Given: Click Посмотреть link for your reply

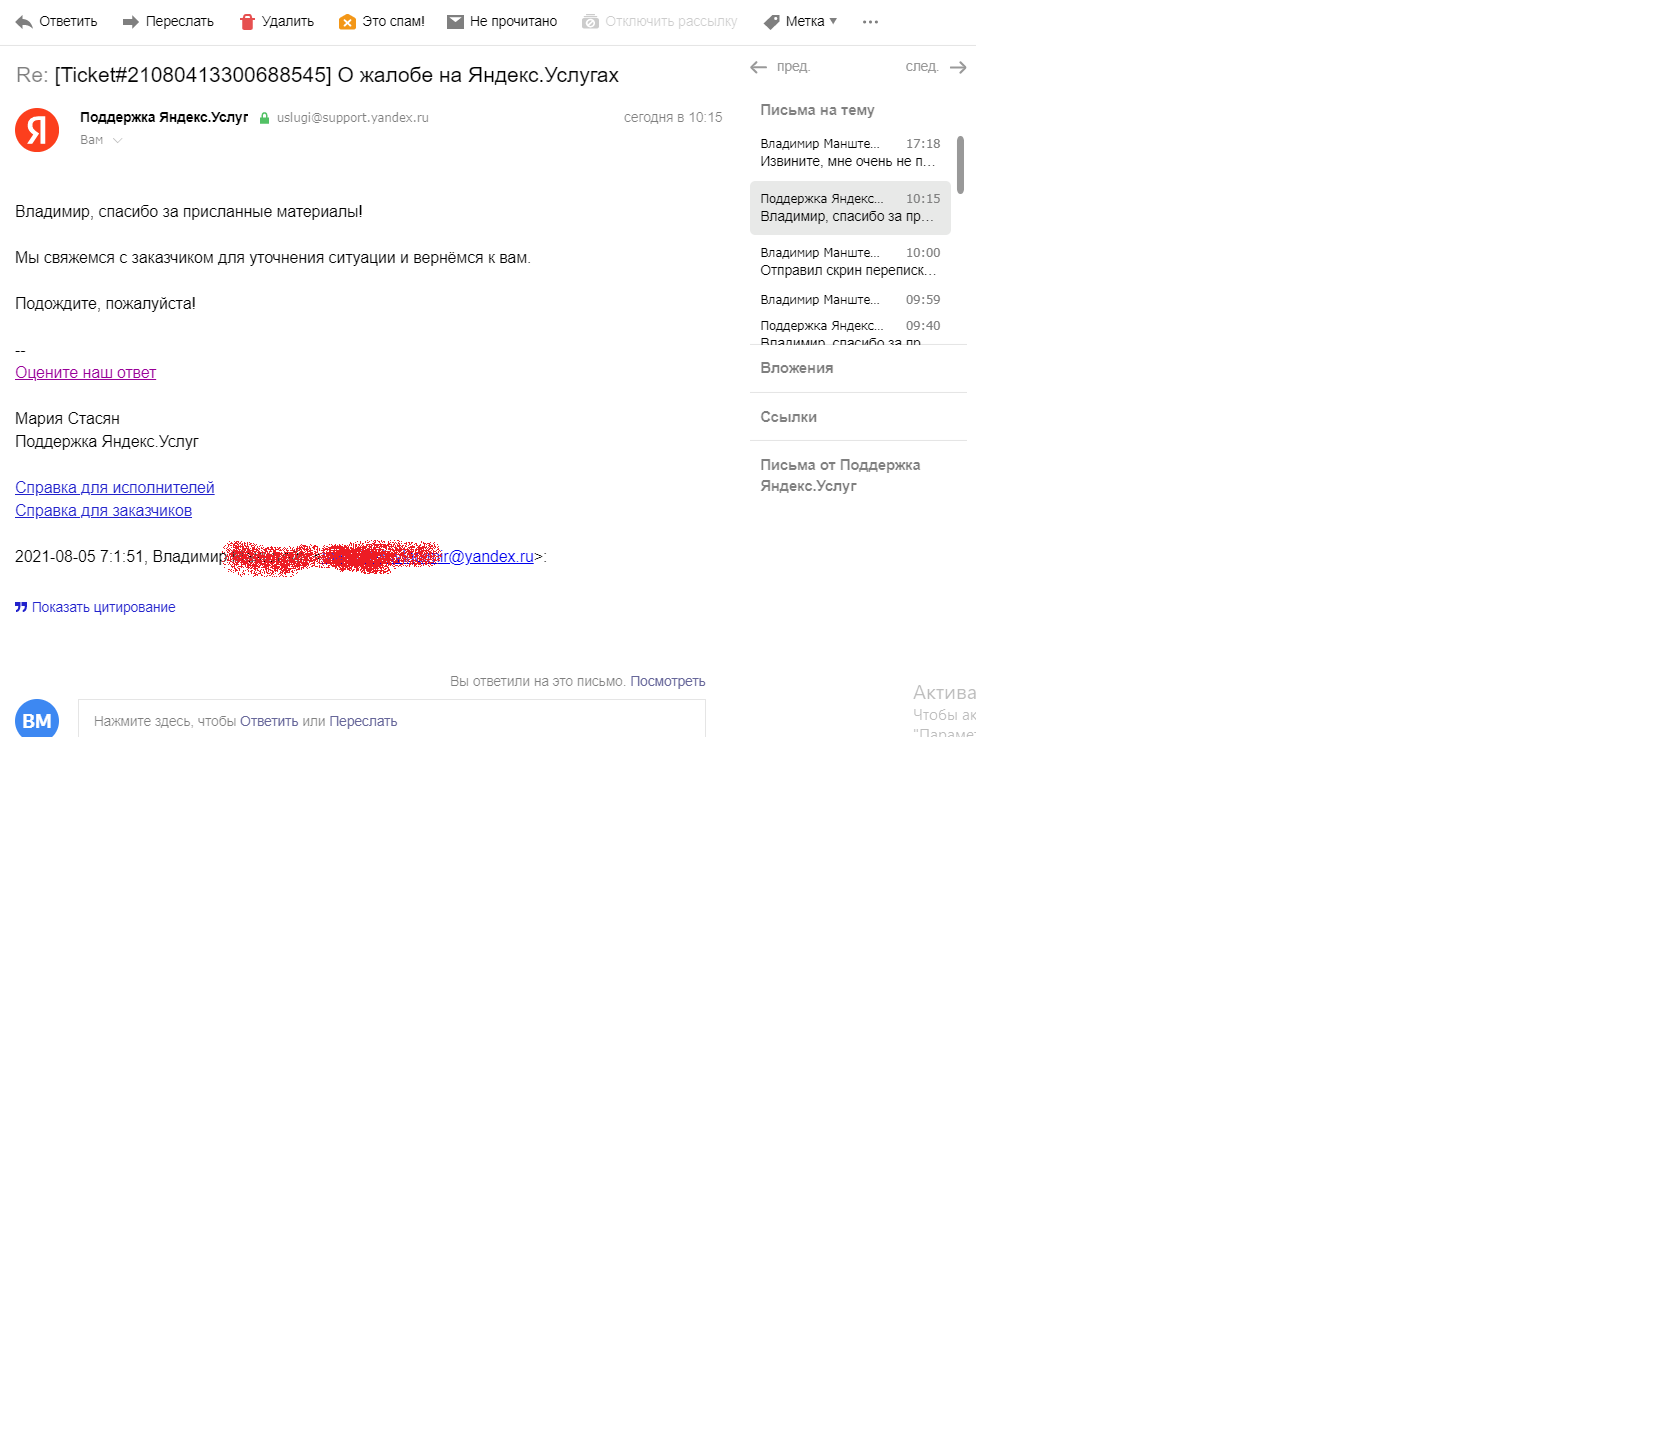Looking at the screenshot, I should [x=667, y=681].
